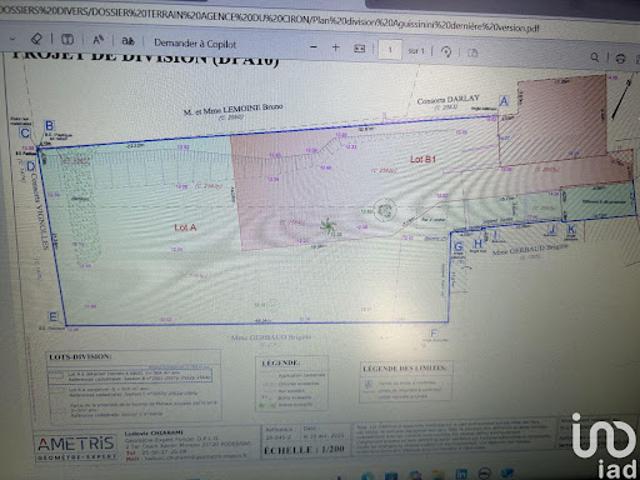Click the 'Lot B1' label on the plan

[423, 160]
